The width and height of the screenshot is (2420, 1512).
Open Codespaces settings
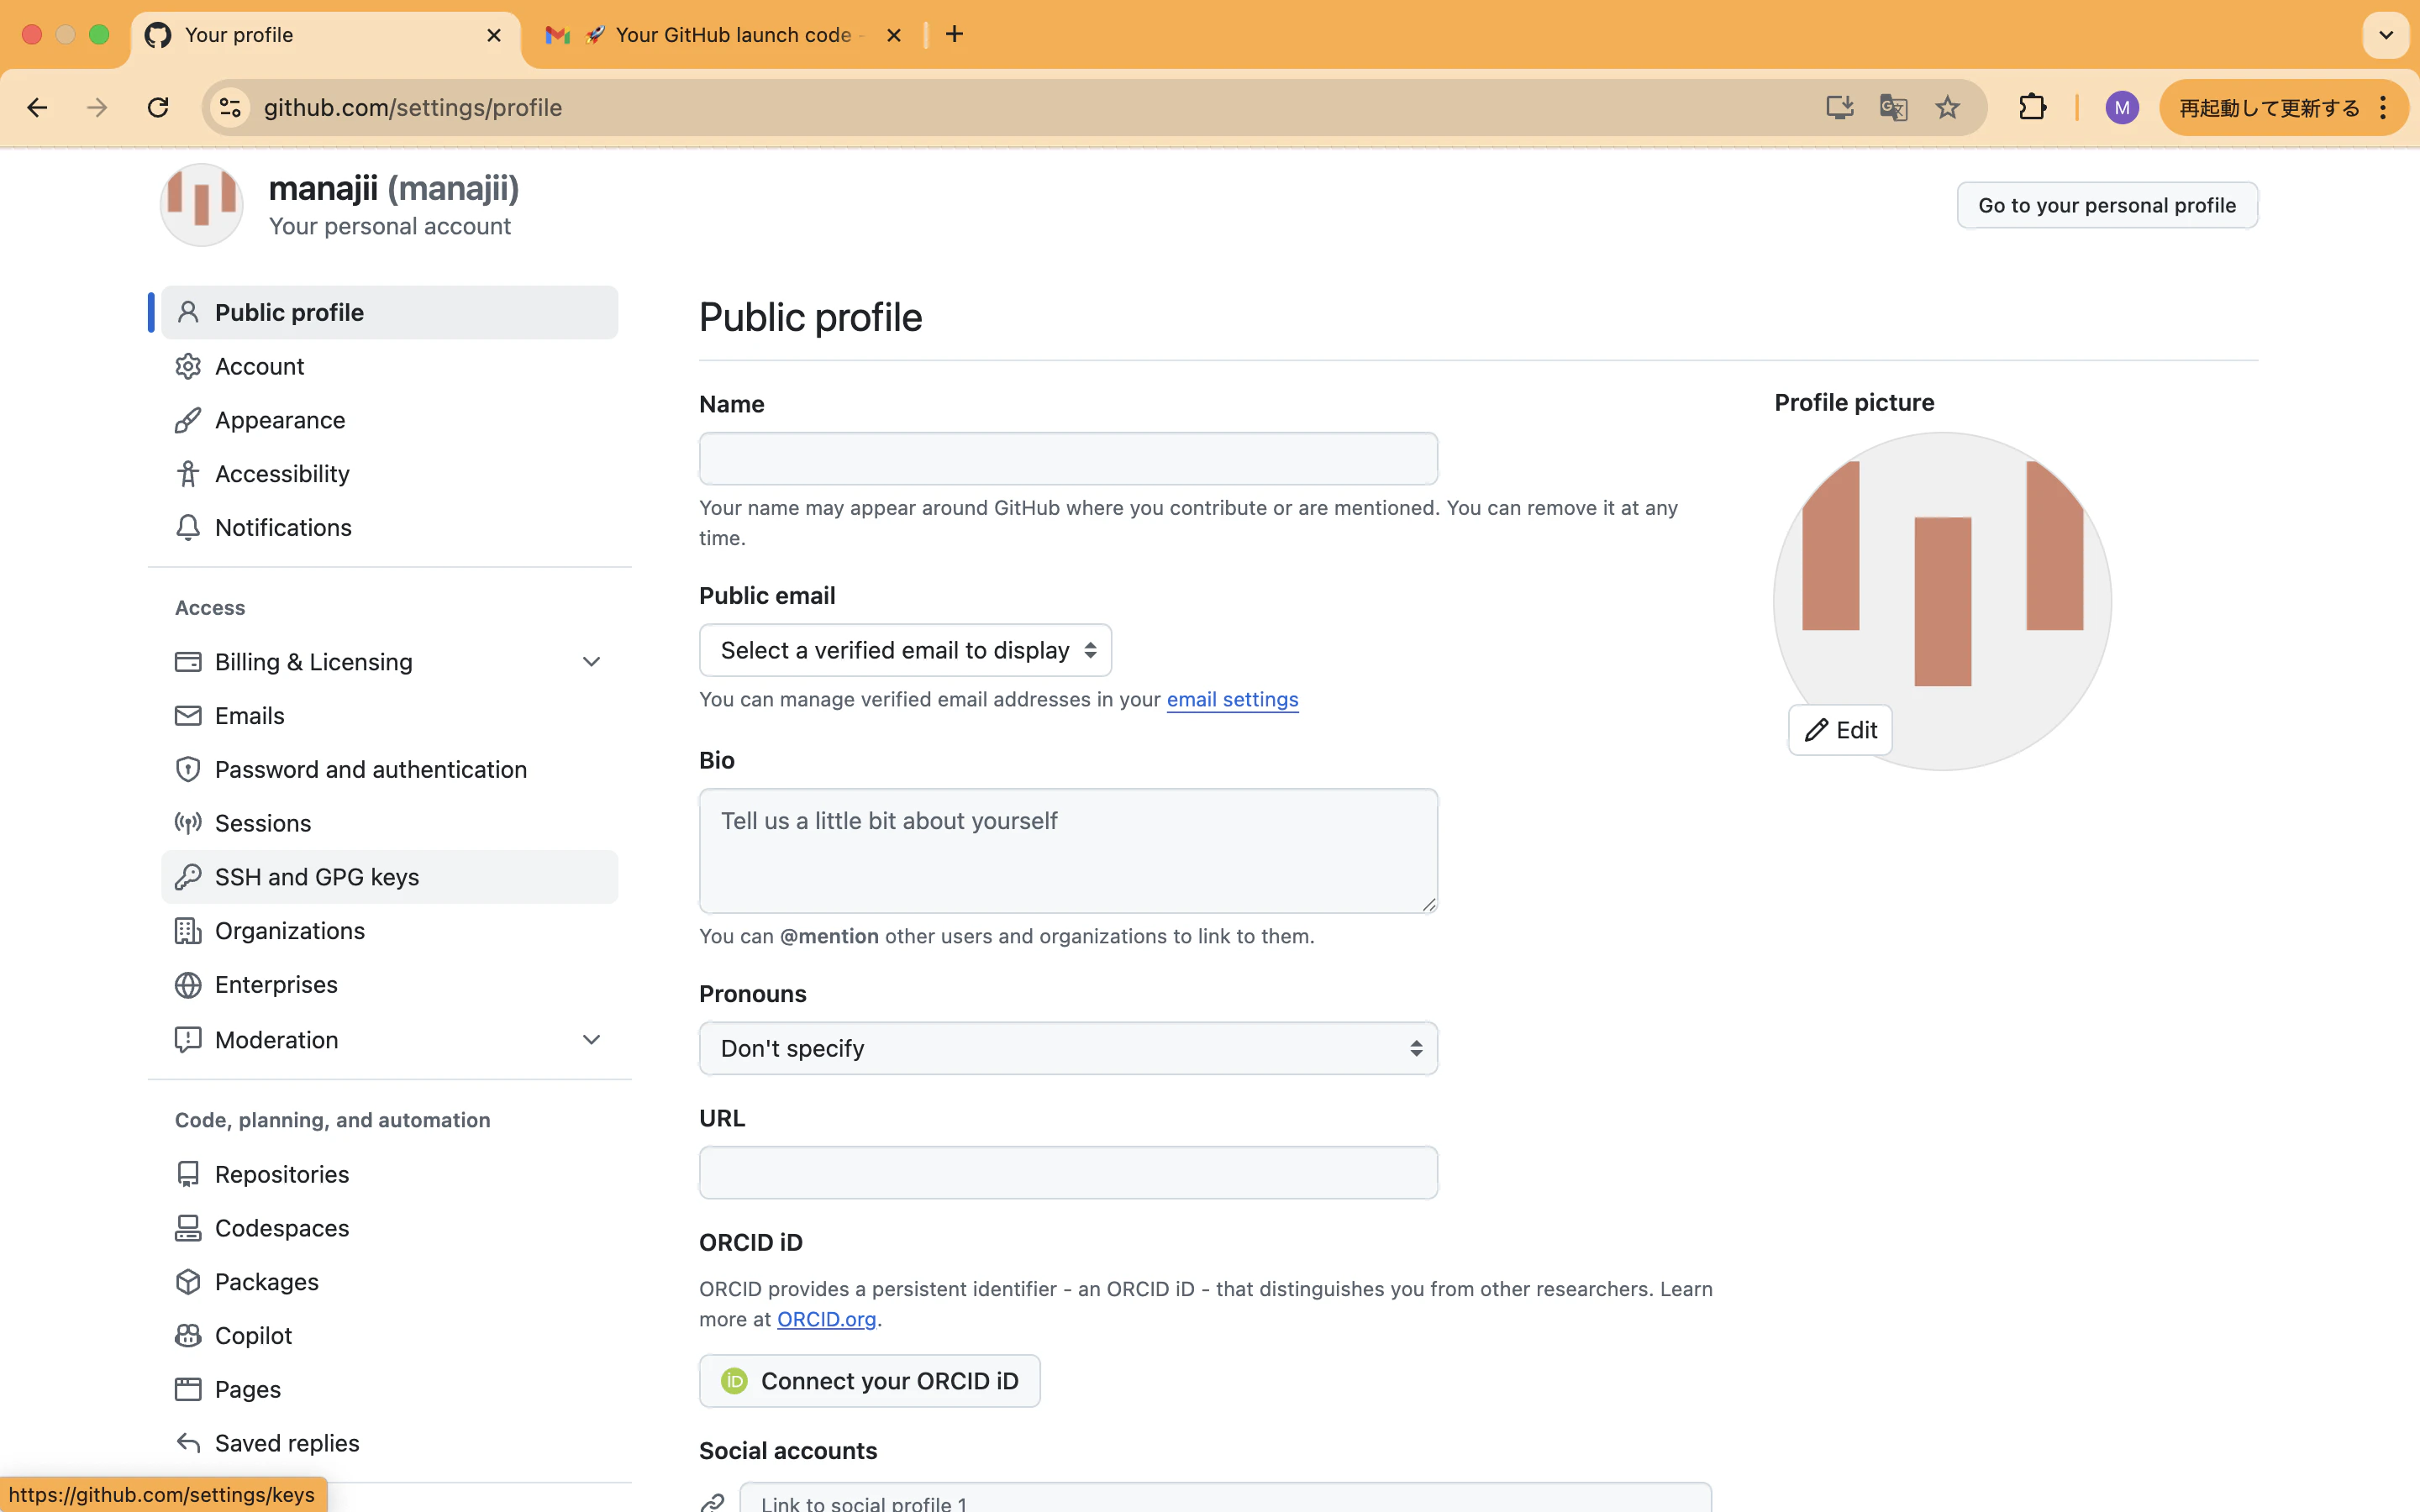(x=390, y=1229)
